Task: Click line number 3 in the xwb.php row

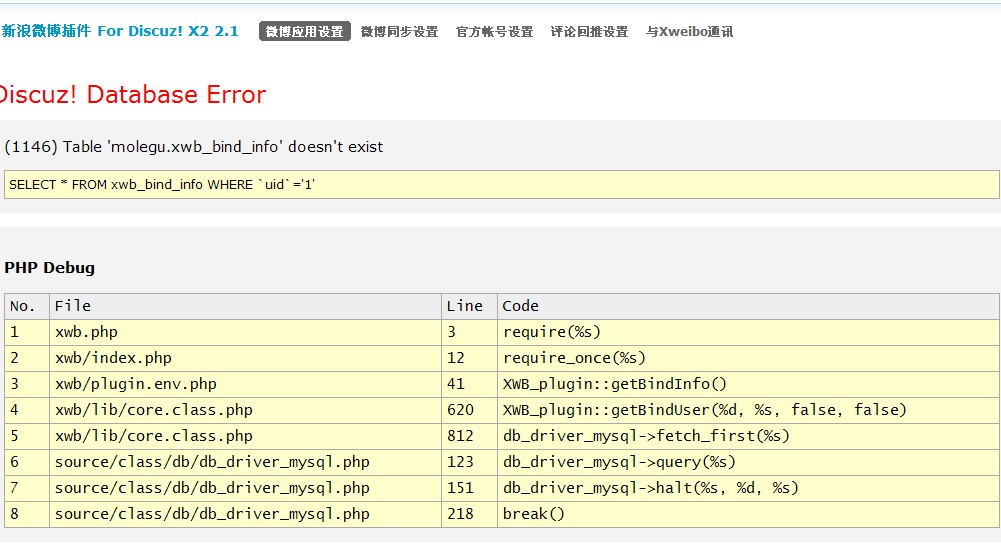Action: coord(469,333)
